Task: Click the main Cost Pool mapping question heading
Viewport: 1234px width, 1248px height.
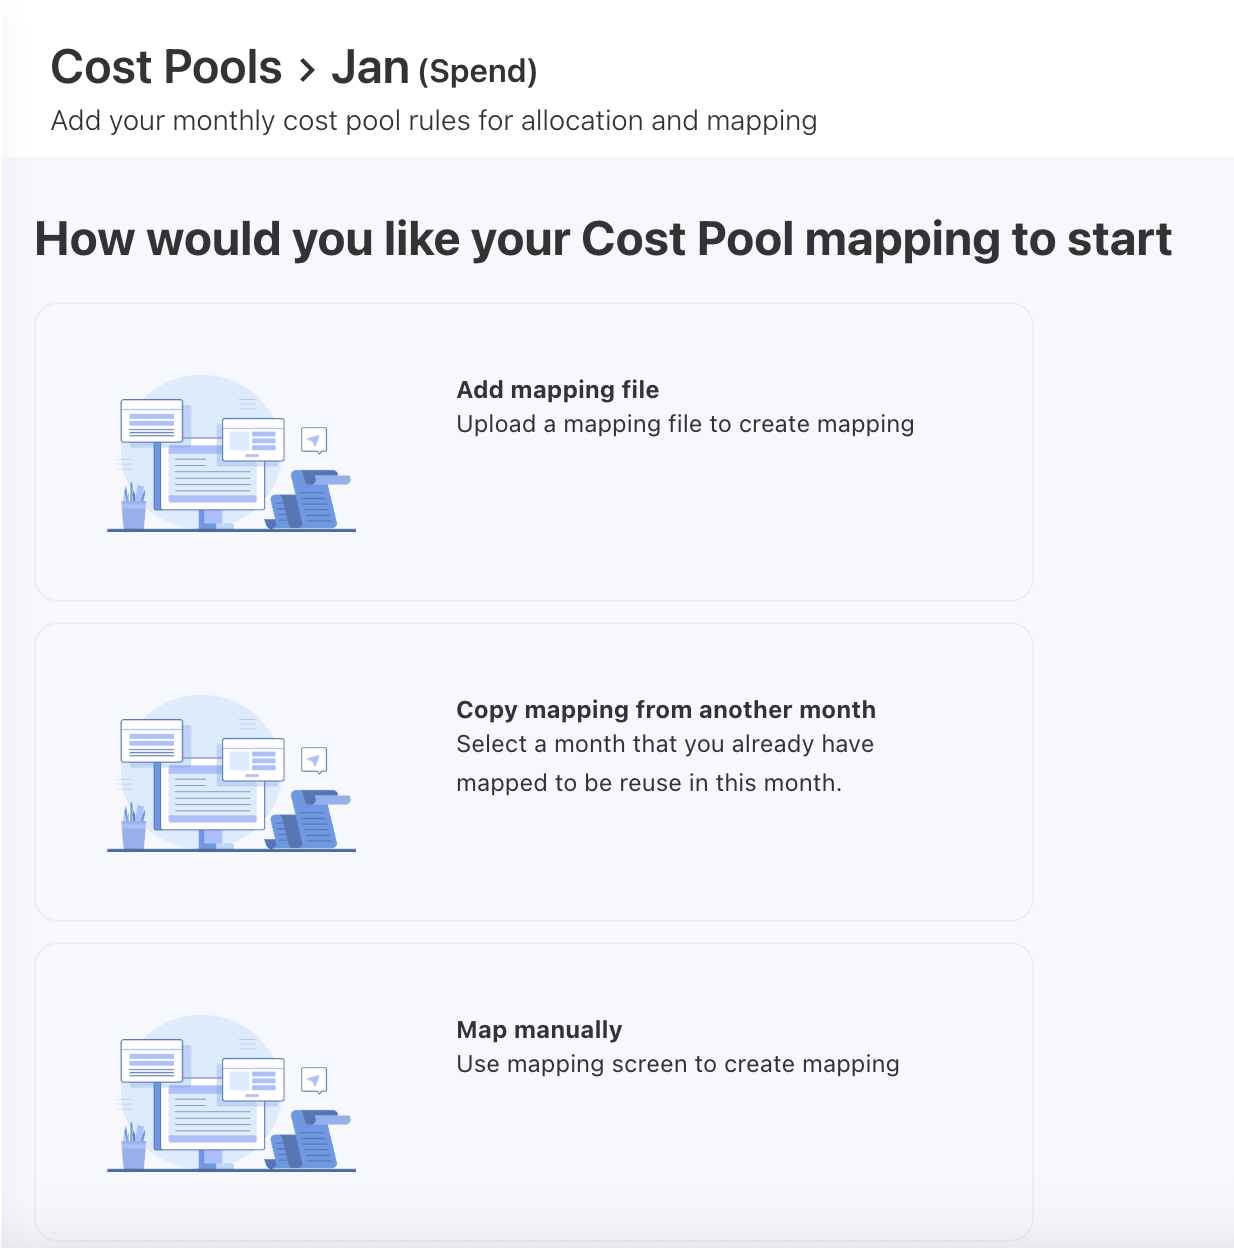Action: coord(603,239)
